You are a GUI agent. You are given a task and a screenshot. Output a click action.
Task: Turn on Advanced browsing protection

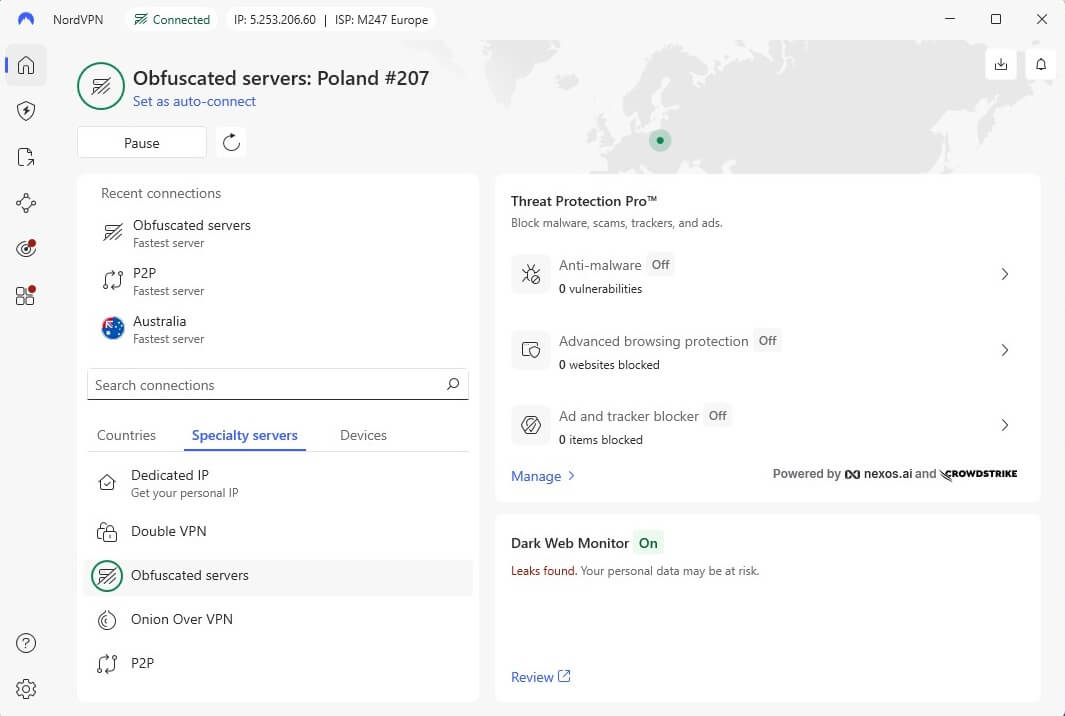click(767, 340)
